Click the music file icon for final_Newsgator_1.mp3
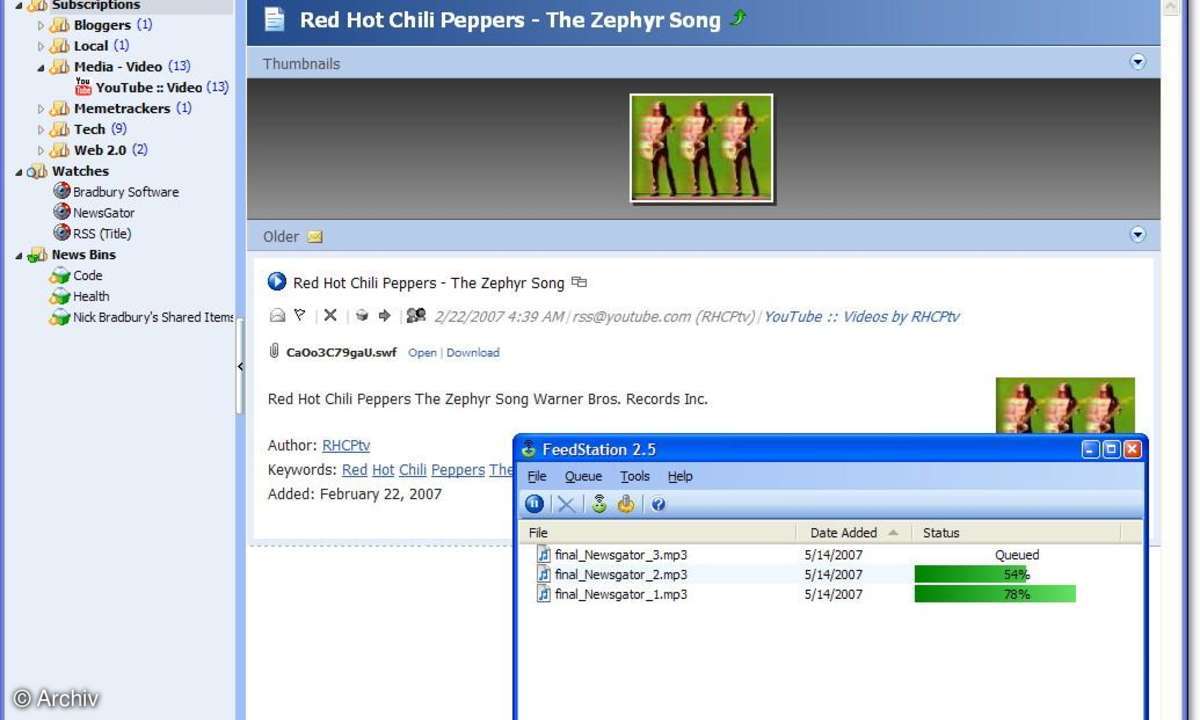1200x720 pixels. tap(543, 594)
